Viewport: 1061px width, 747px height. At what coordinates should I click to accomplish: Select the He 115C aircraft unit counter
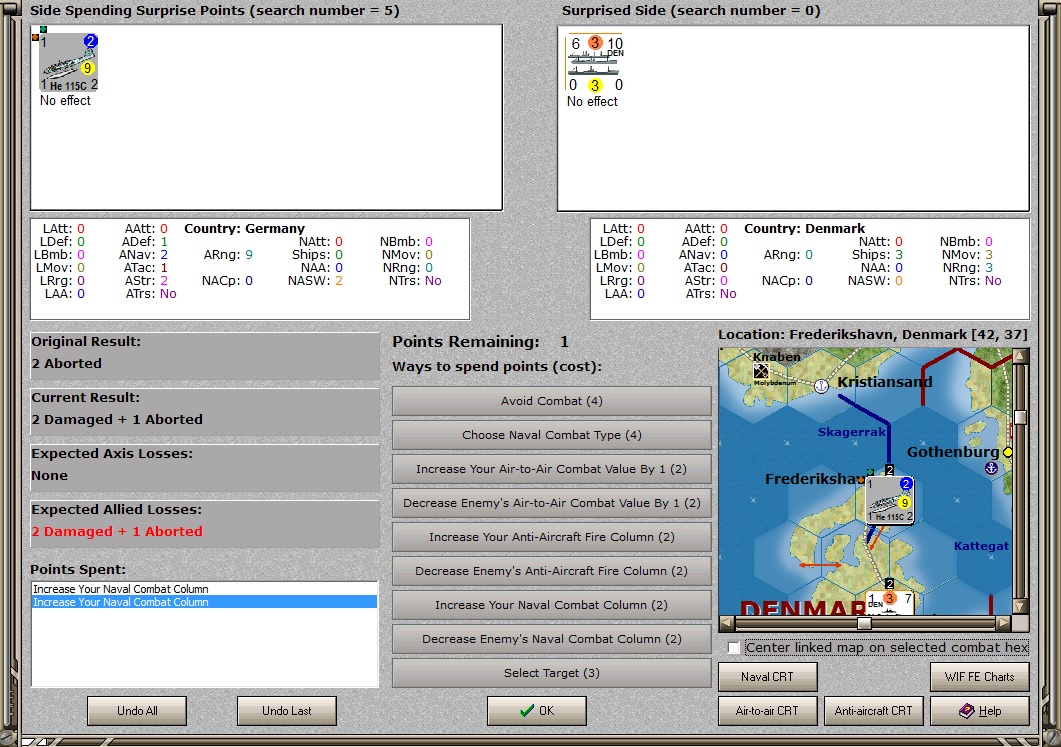(69, 63)
